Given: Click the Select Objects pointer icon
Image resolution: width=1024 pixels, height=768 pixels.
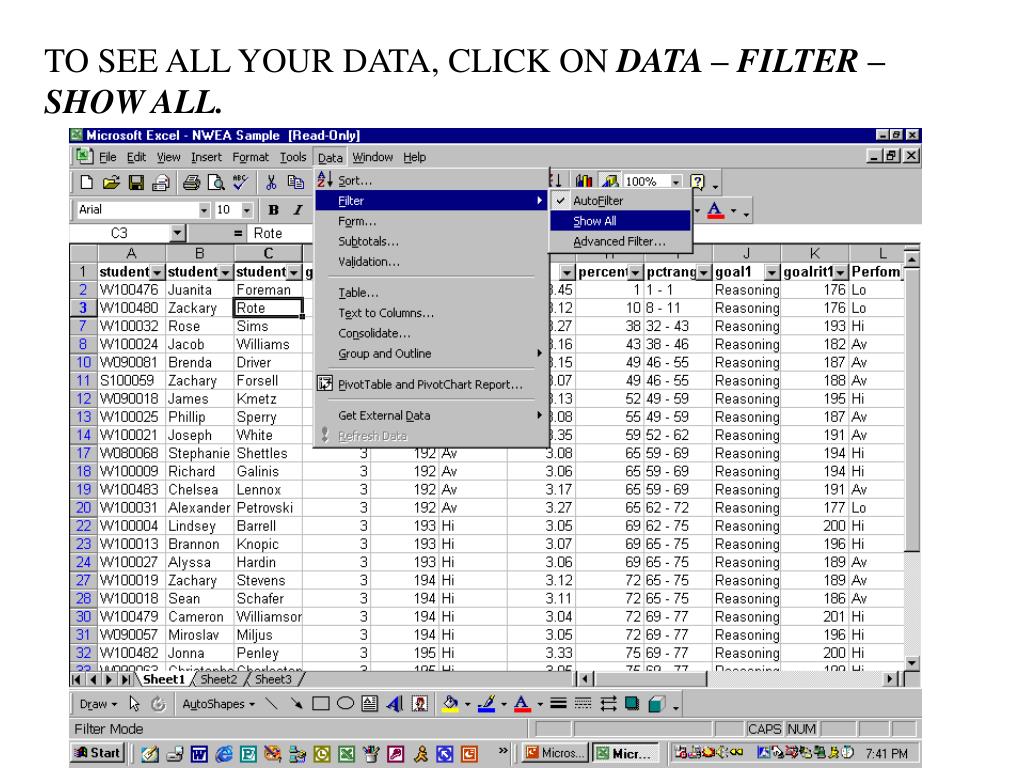Looking at the screenshot, I should tap(135, 703).
